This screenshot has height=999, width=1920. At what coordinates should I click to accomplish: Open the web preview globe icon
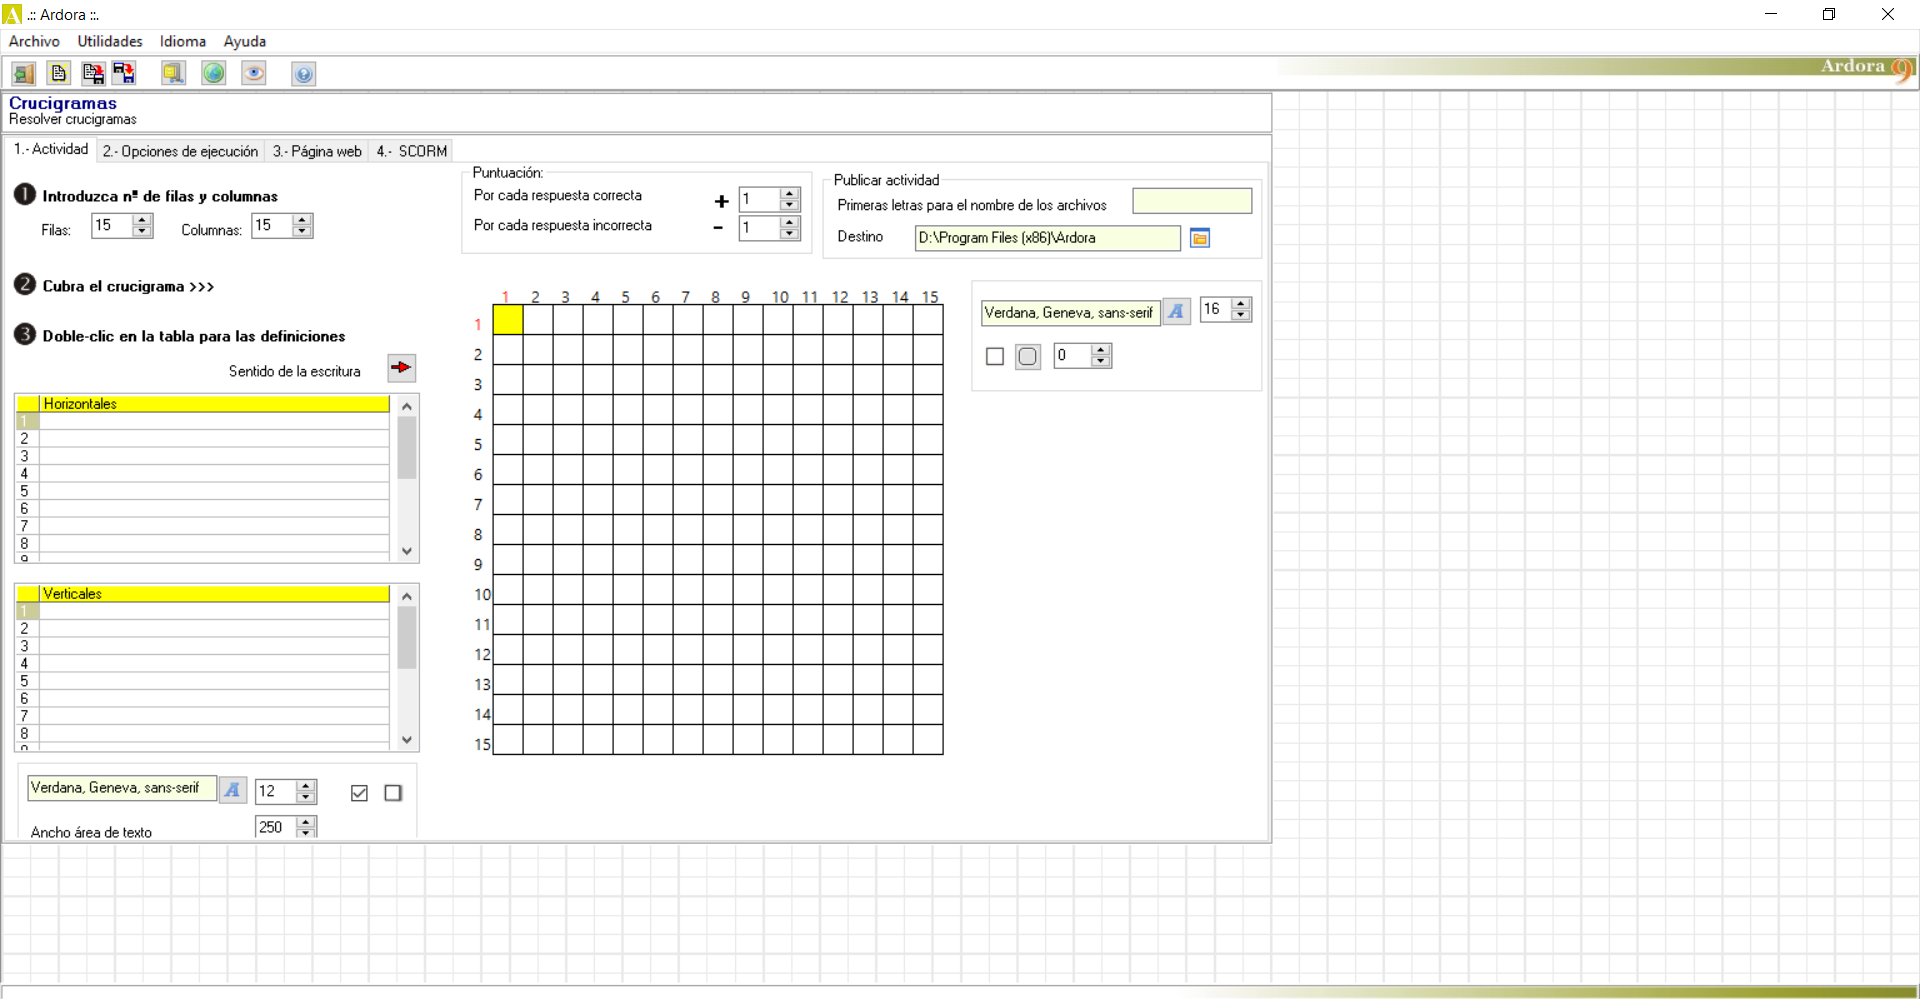tap(213, 73)
